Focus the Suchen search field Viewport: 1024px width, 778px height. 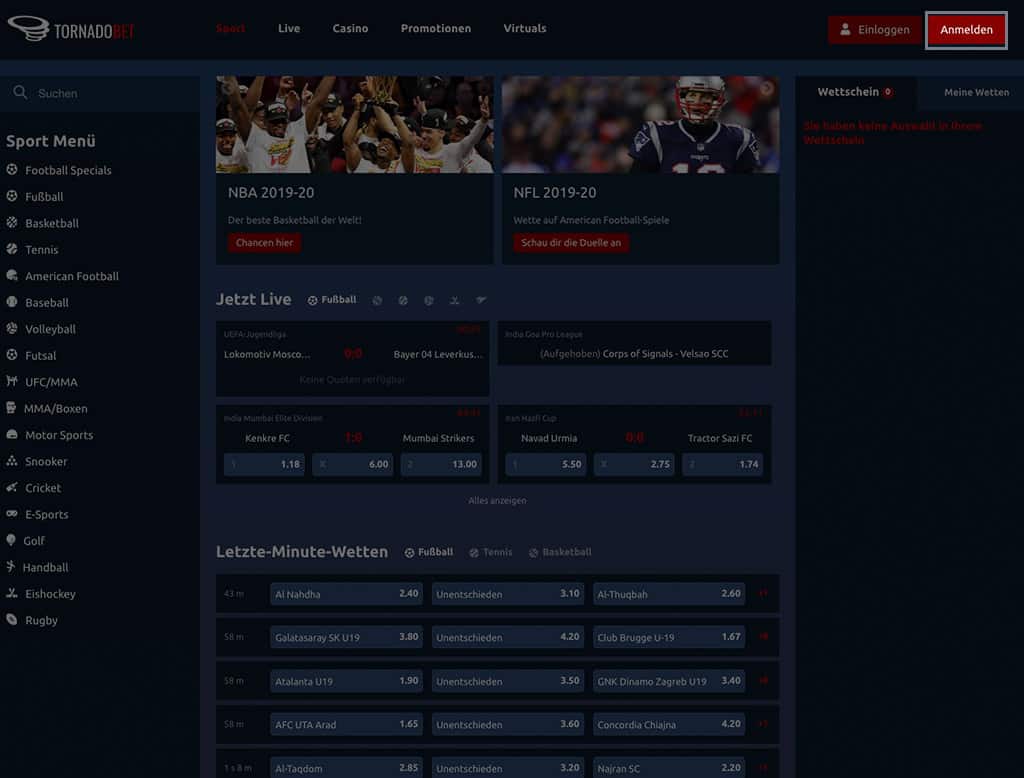click(x=100, y=93)
